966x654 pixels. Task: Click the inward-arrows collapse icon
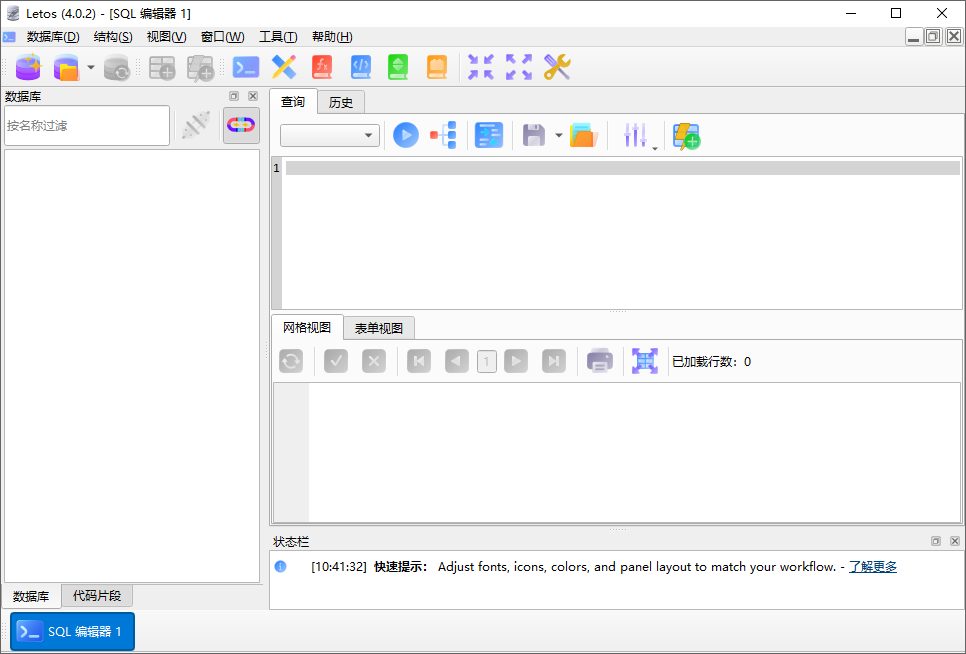pos(481,67)
